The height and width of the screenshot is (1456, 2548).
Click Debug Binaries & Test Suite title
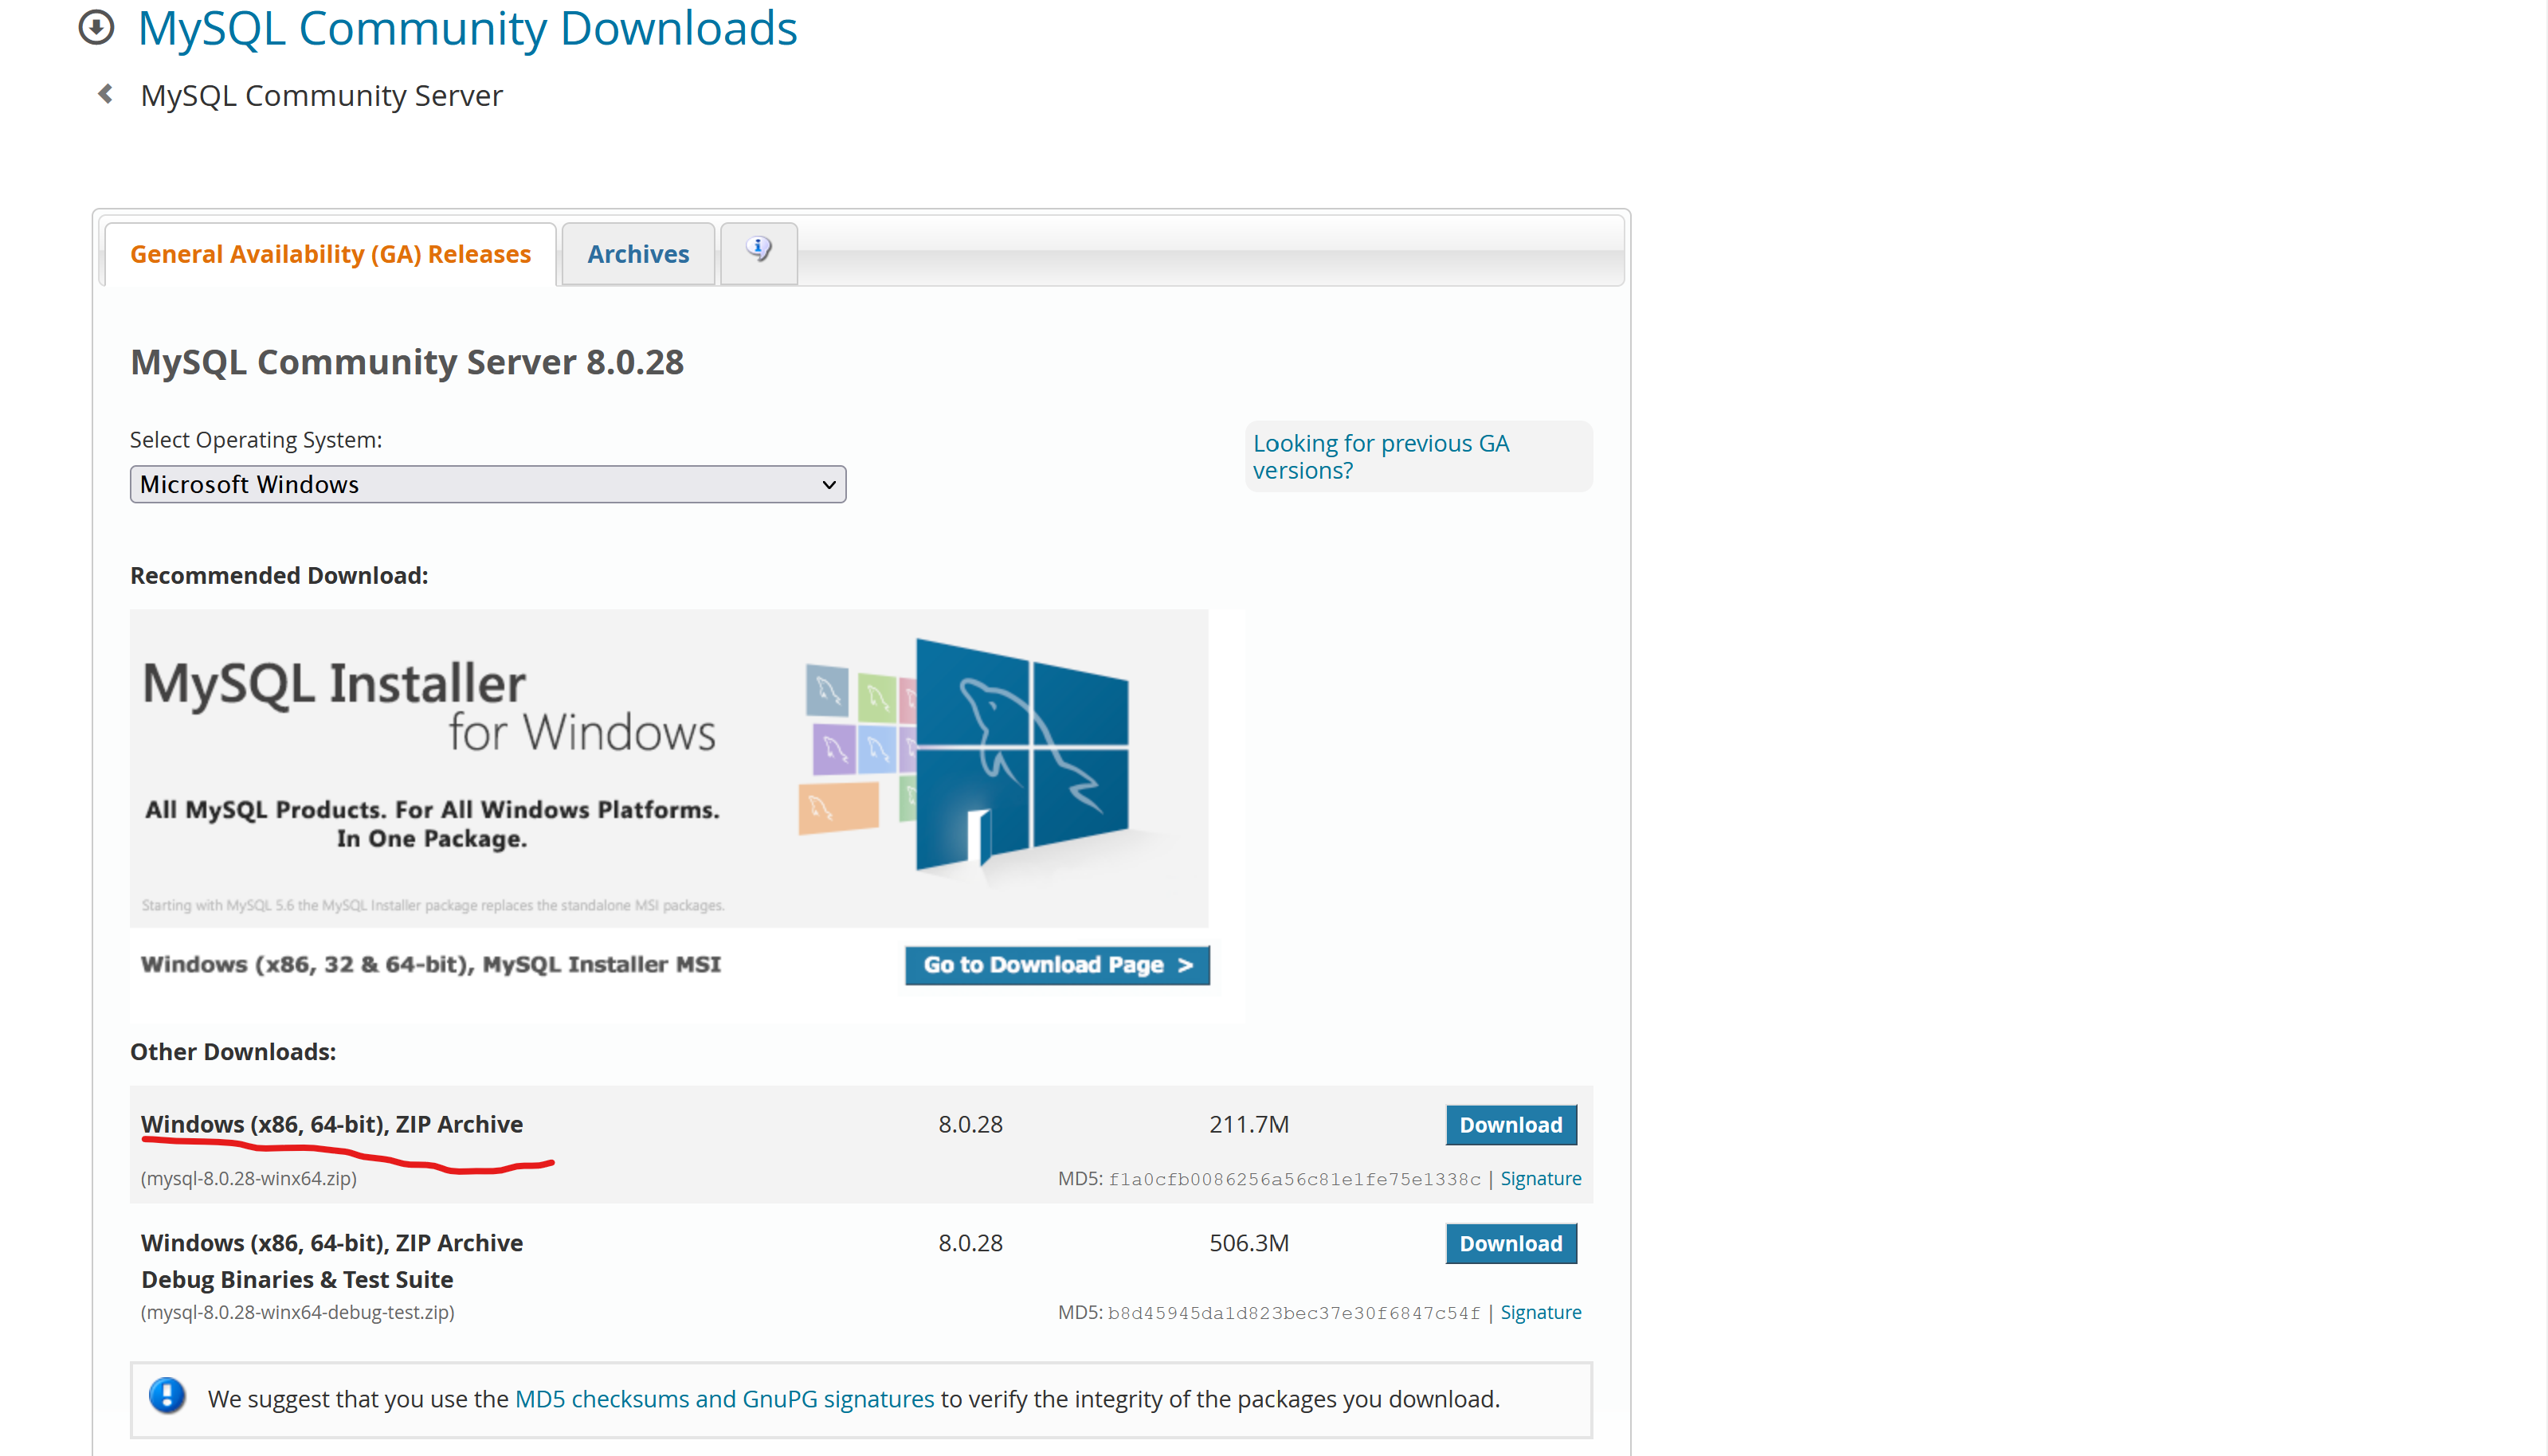pos(297,1280)
